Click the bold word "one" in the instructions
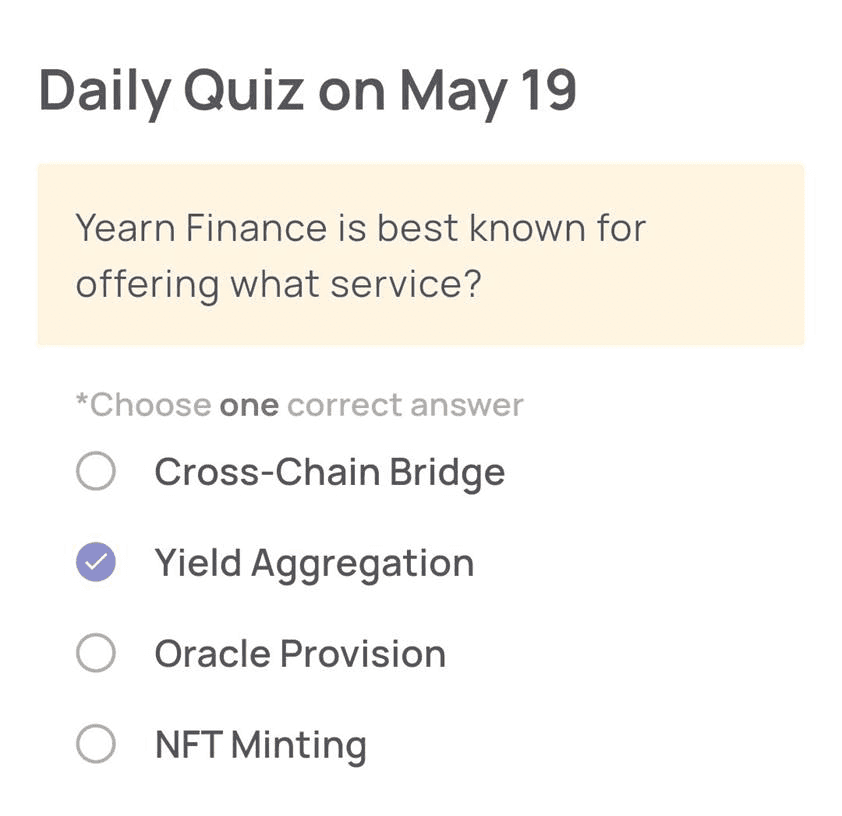The width and height of the screenshot is (842, 816). pos(249,406)
